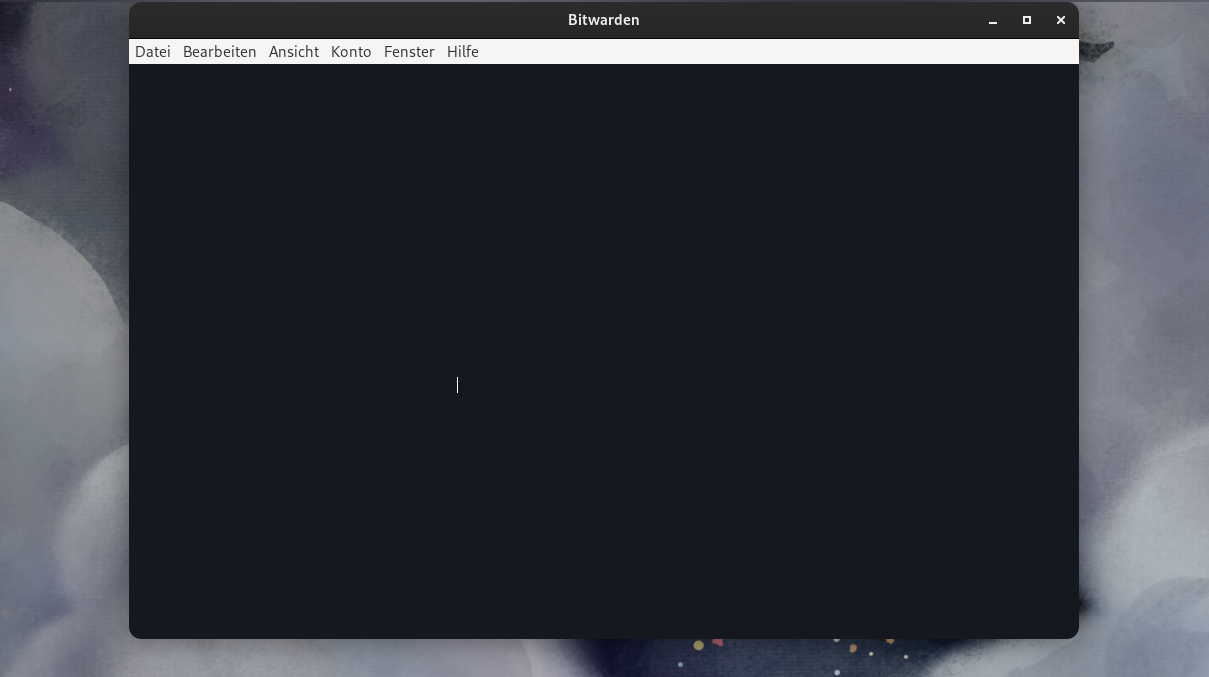The height and width of the screenshot is (677, 1209).
Task: Access account options via Konto
Action: coord(351,52)
